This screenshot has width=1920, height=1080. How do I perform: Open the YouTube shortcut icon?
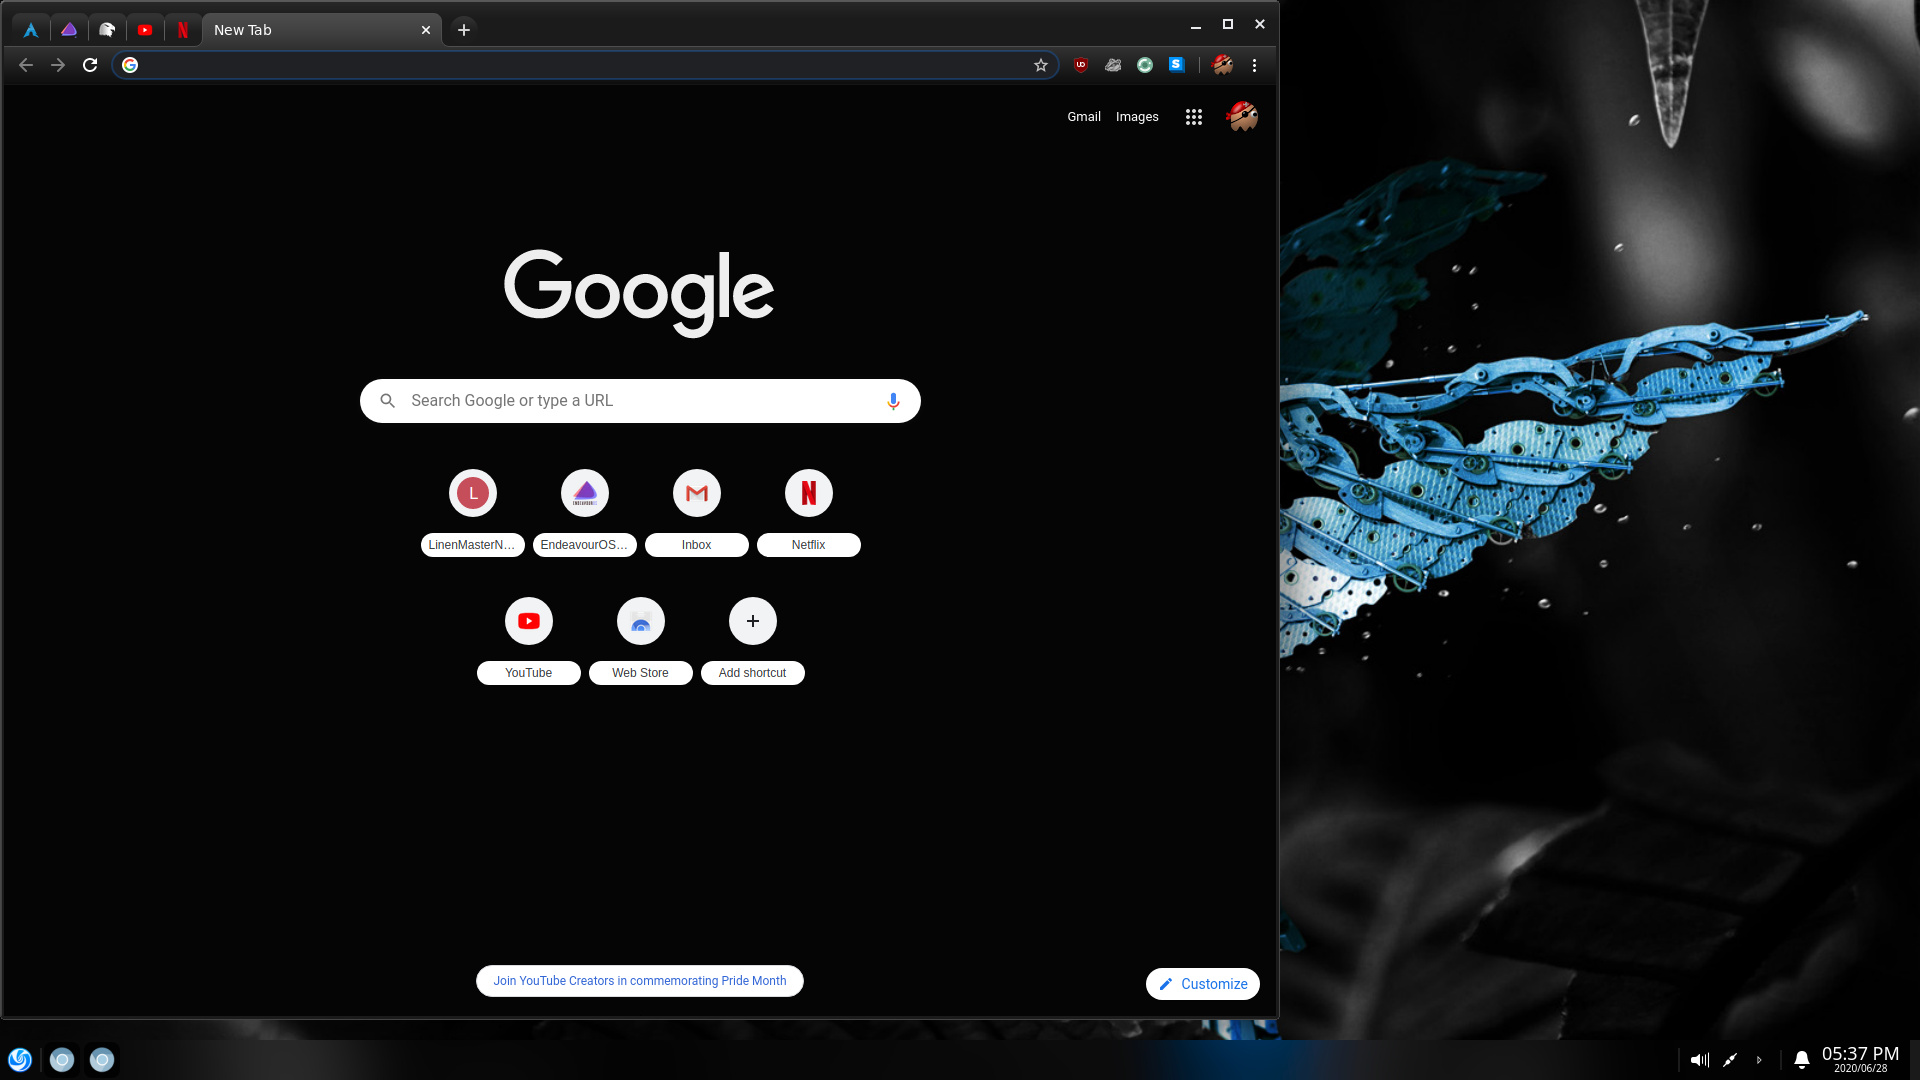[527, 620]
